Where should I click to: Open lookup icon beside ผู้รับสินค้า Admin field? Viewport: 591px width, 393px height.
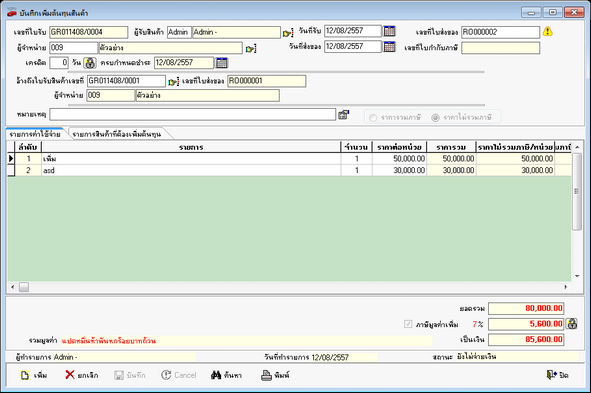(x=288, y=33)
